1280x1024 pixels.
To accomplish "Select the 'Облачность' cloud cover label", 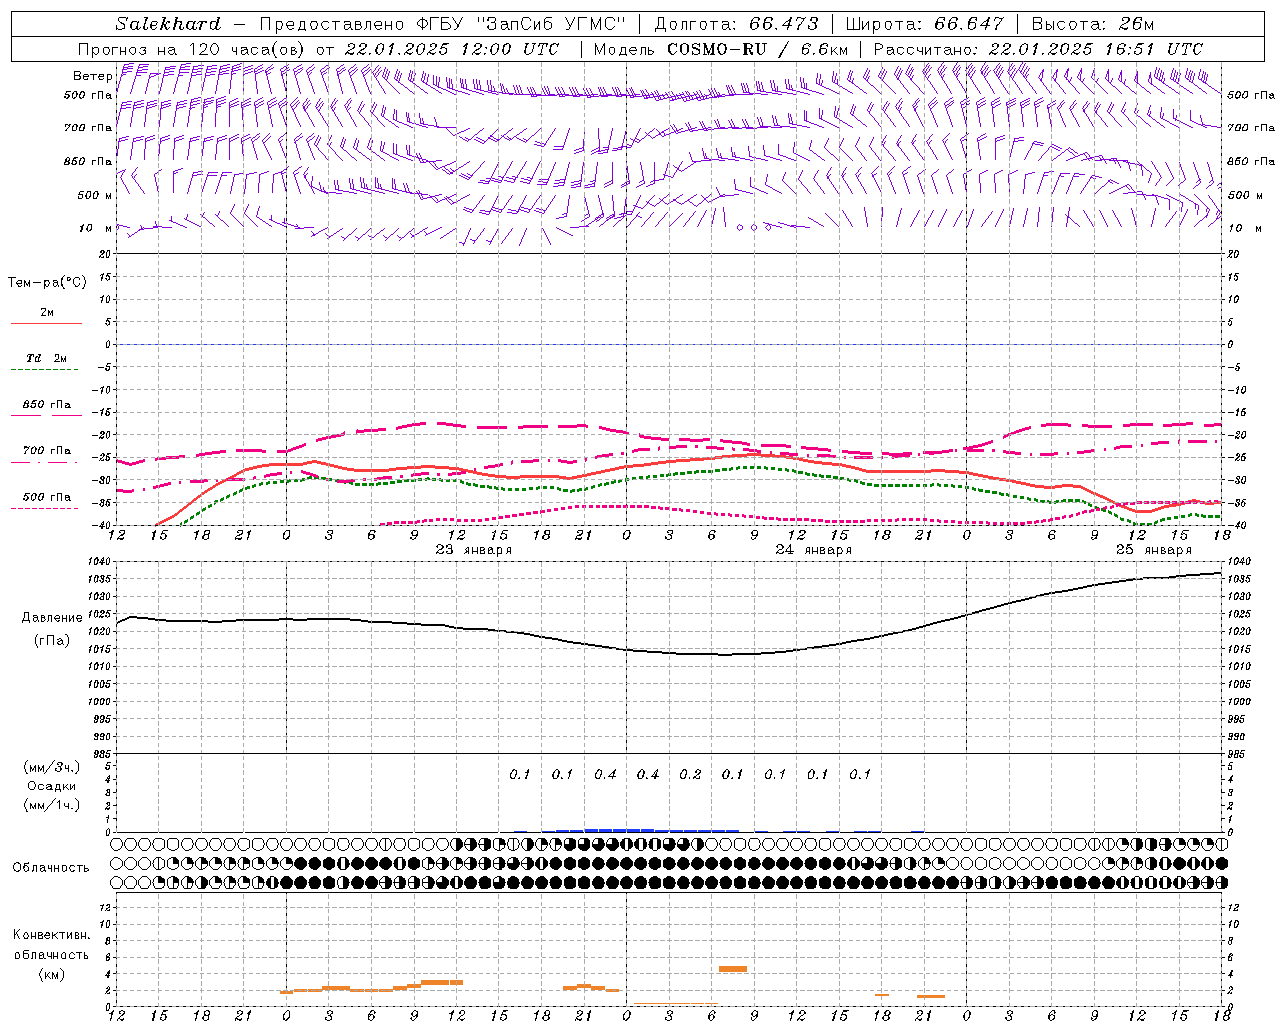I will [x=51, y=868].
